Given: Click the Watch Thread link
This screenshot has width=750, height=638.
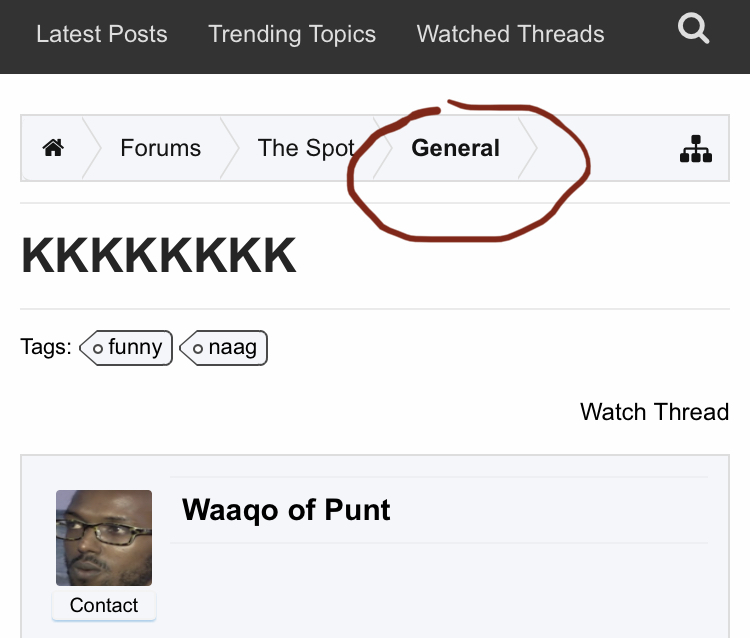Looking at the screenshot, I should pos(654,412).
